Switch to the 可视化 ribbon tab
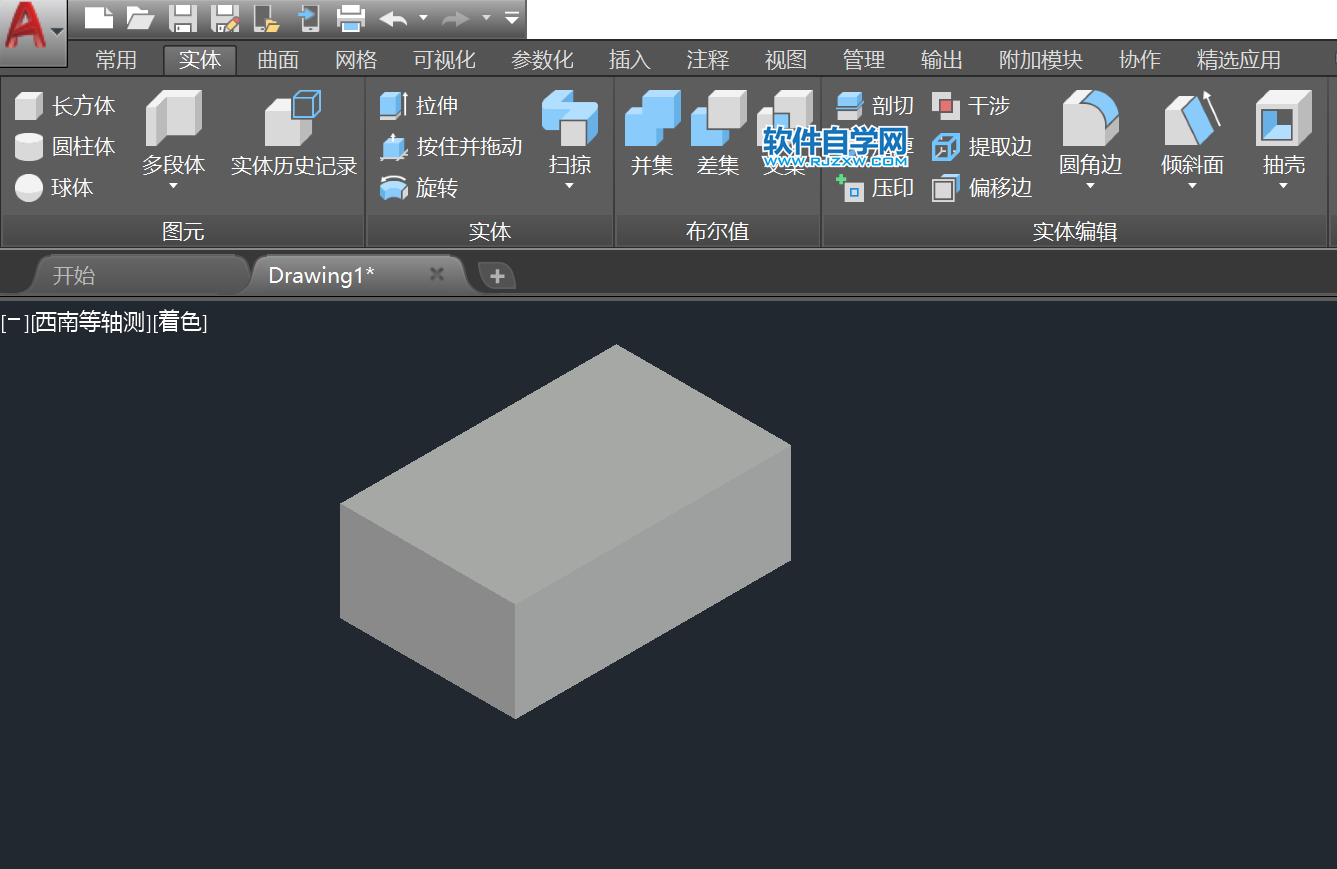Viewport: 1337px width, 869px height. (x=444, y=60)
